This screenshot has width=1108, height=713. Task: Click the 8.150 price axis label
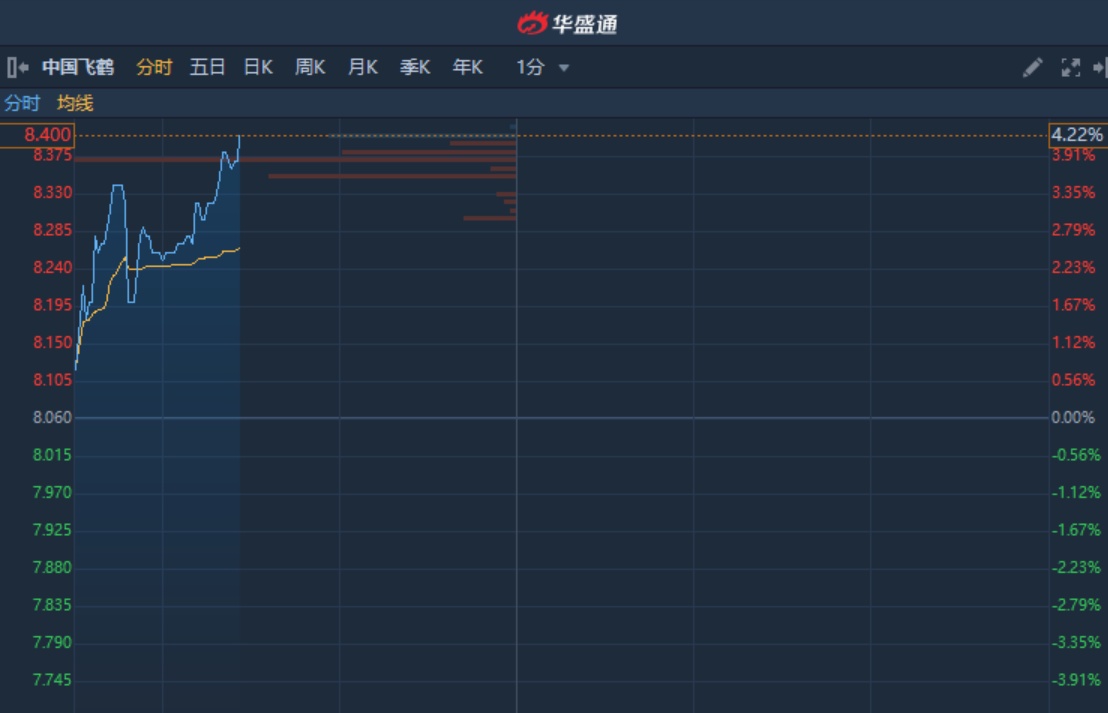pyautogui.click(x=52, y=343)
